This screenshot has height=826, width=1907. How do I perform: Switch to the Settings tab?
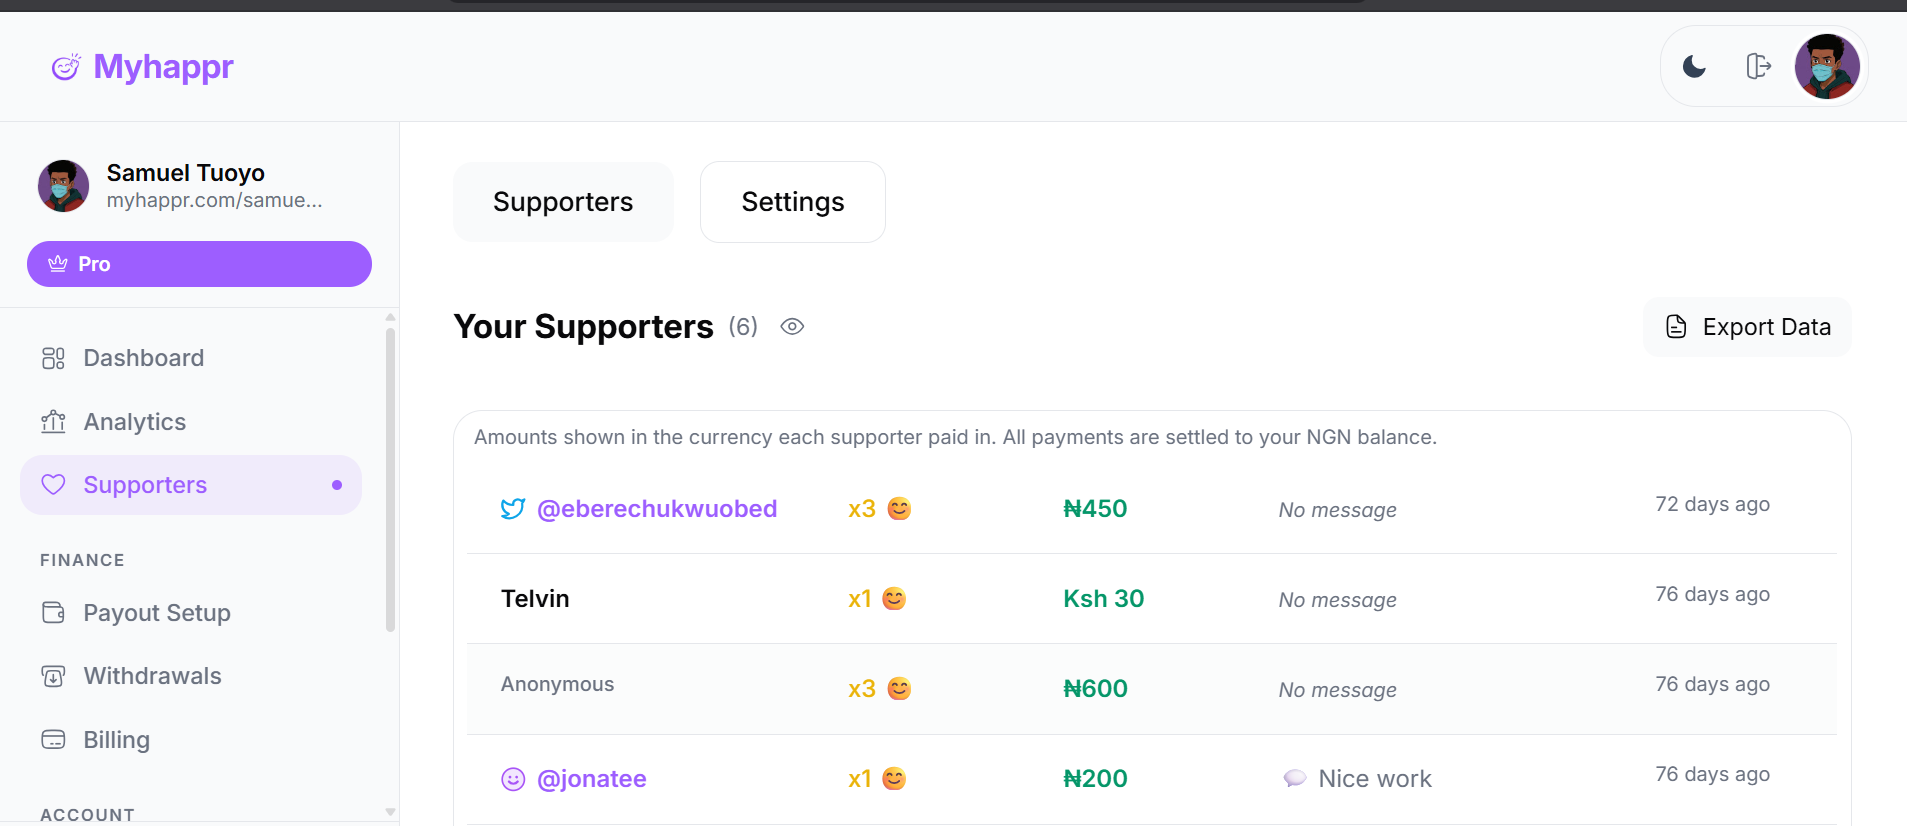tap(793, 202)
